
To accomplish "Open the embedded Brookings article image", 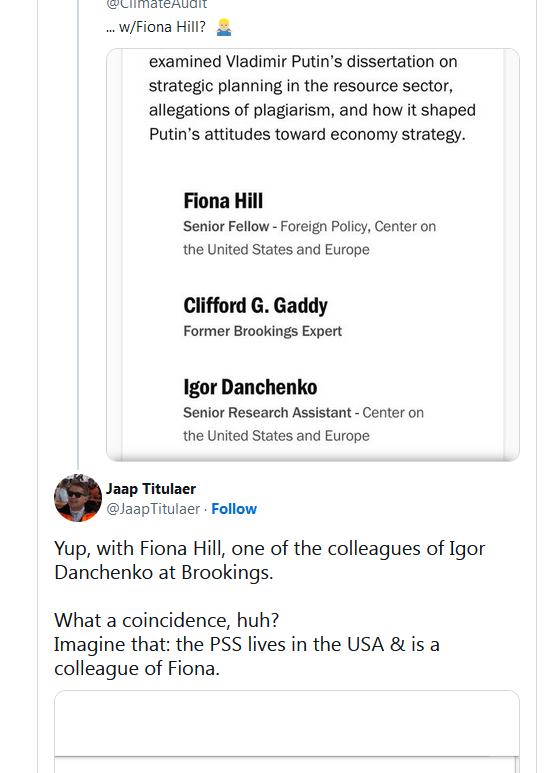I will click(313, 255).
